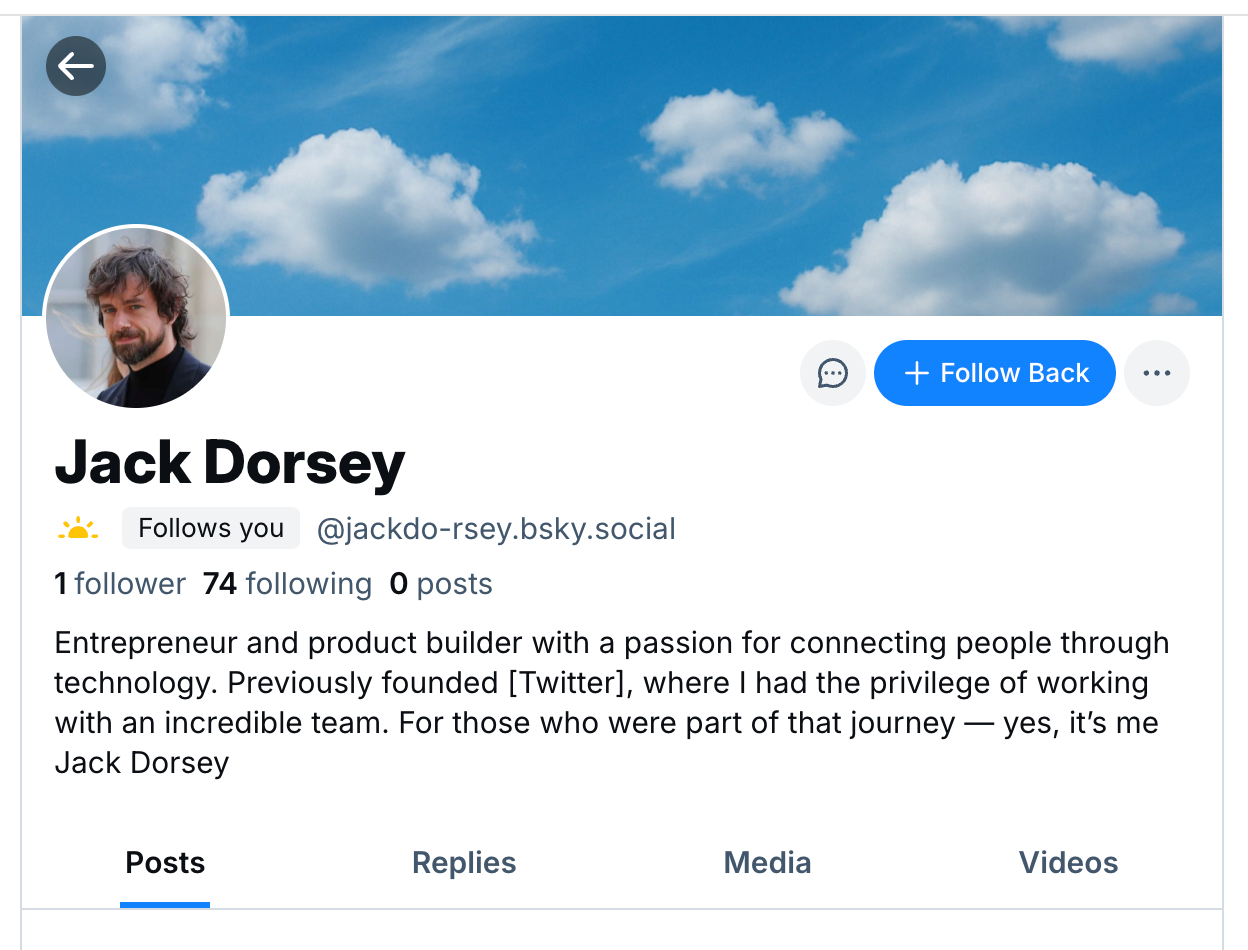Open the three-dot more options menu
1248x950 pixels.
[1157, 373]
